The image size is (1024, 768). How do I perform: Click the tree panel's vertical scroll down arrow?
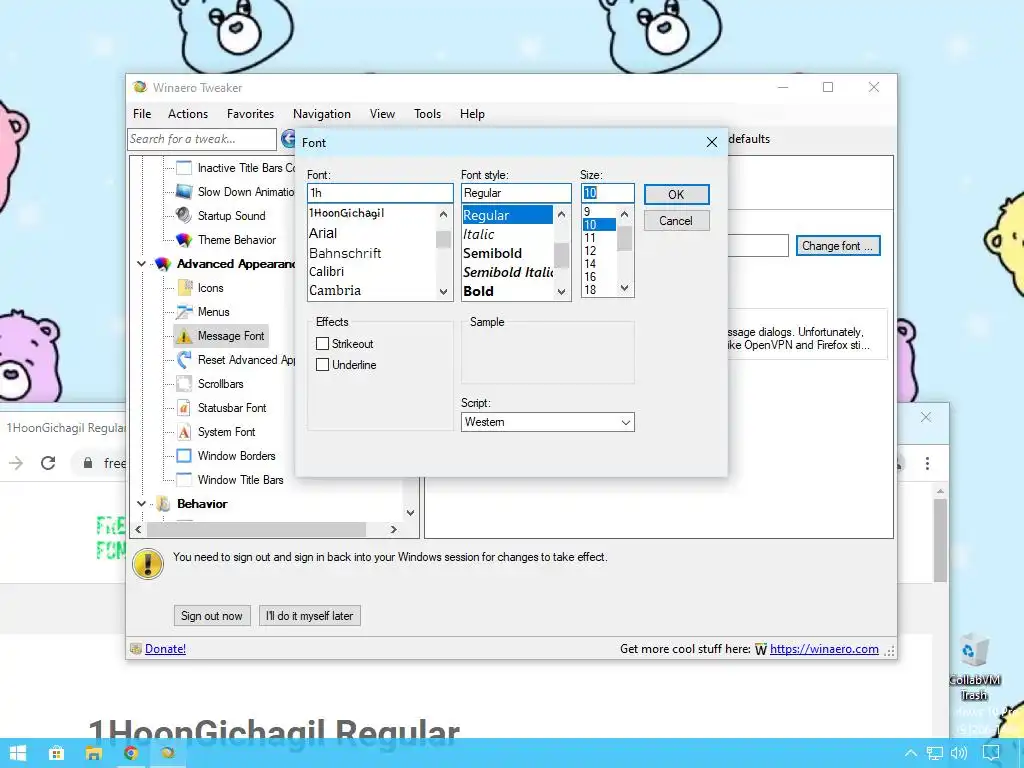pos(410,513)
